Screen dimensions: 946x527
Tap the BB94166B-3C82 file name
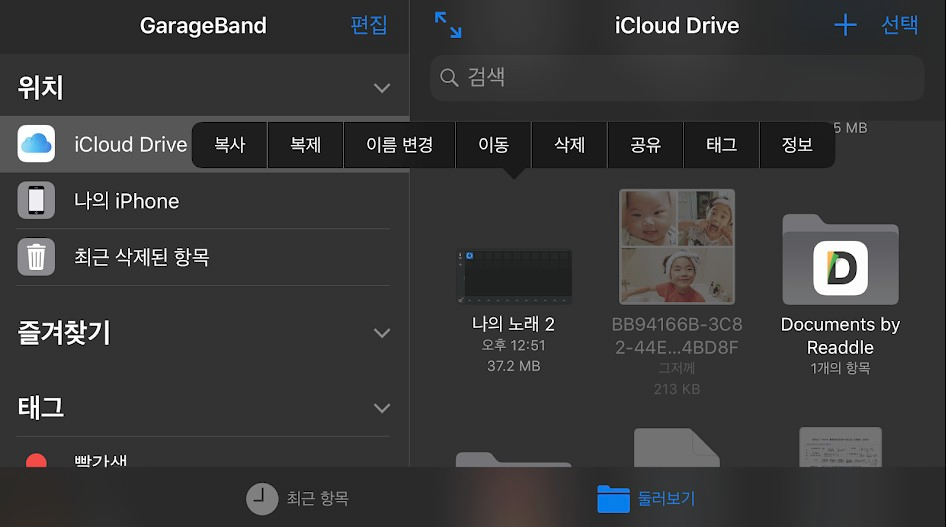(x=677, y=336)
